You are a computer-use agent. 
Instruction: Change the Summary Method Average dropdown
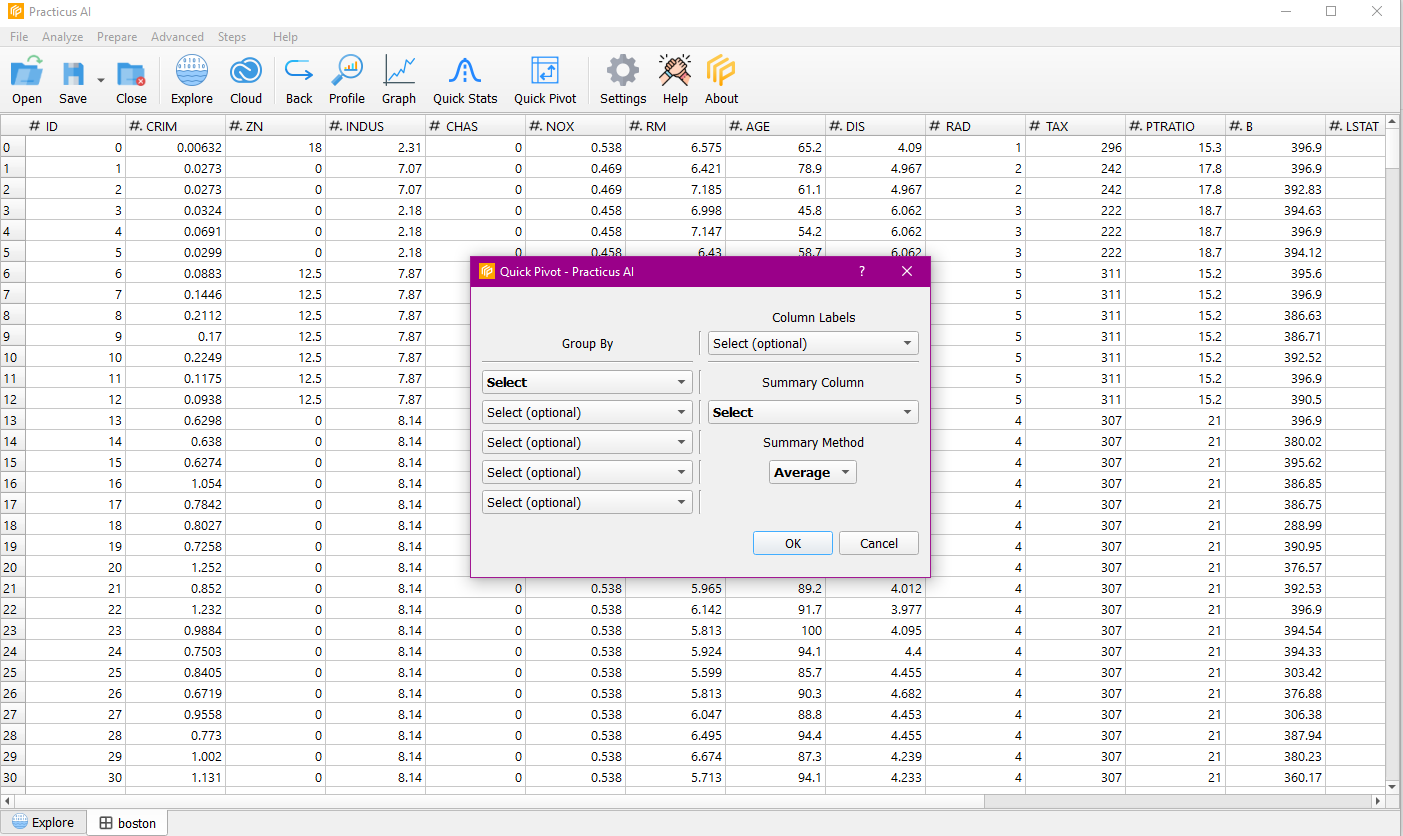tap(812, 472)
